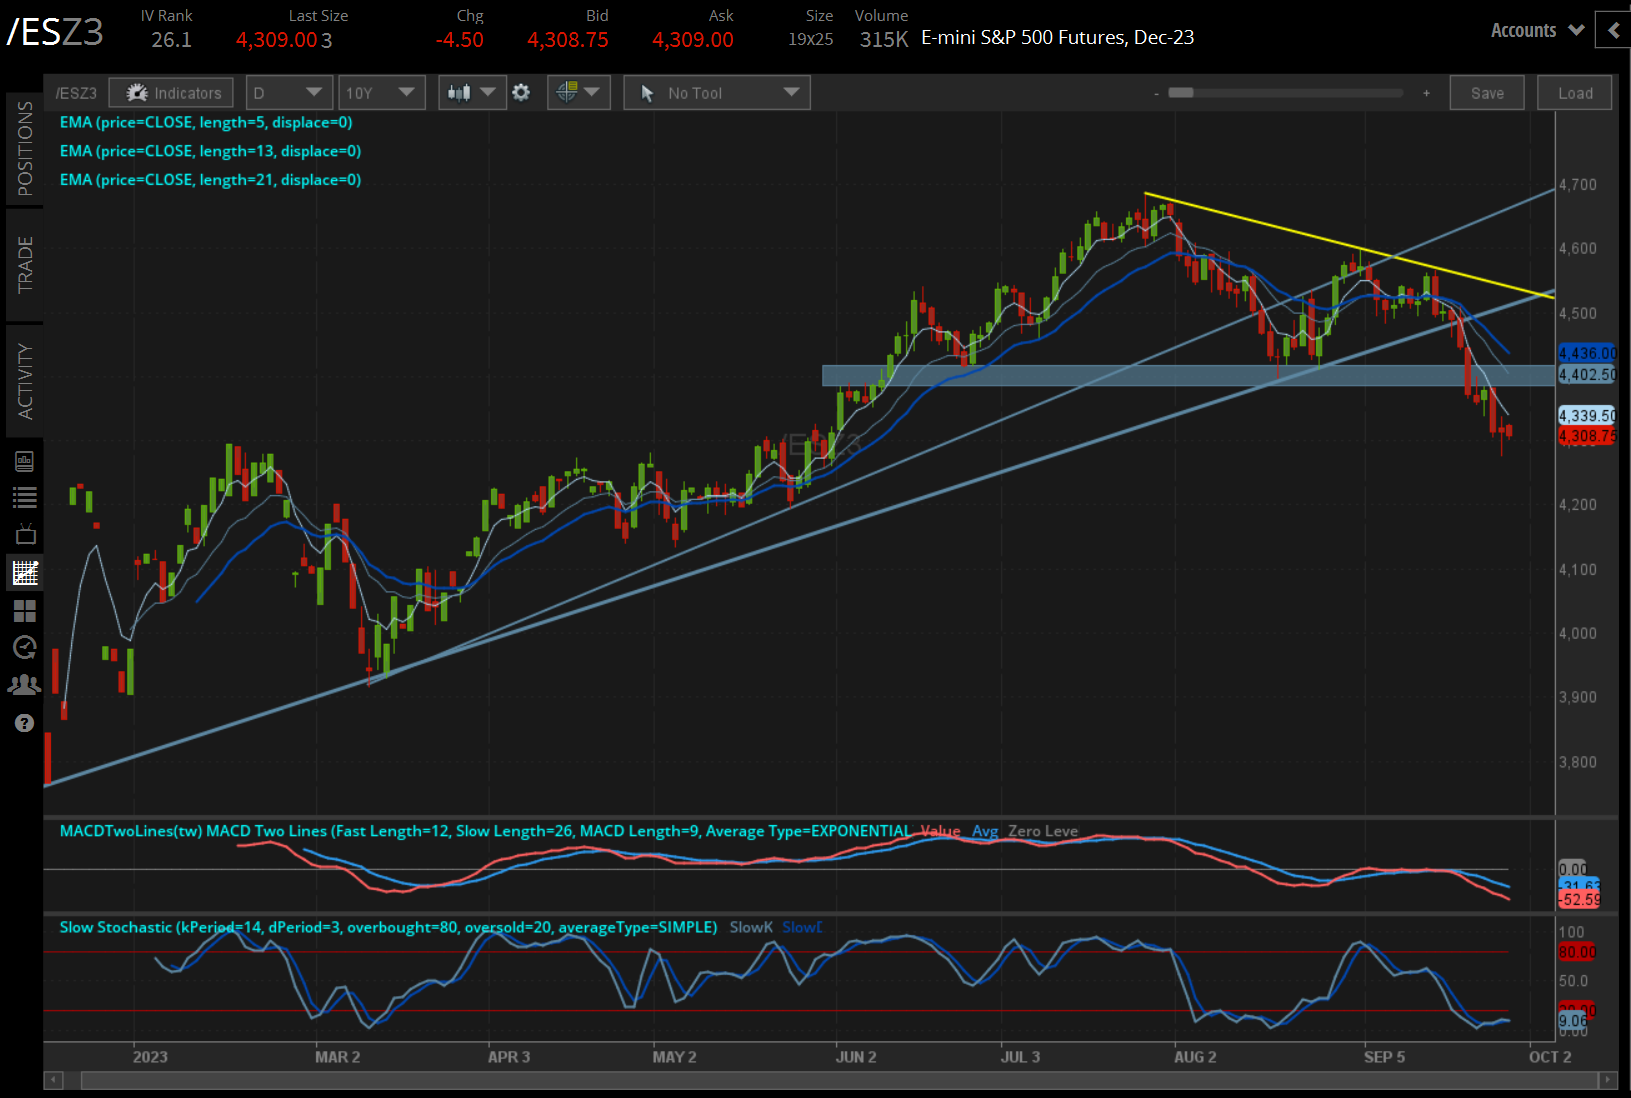This screenshot has height=1098, width=1631.
Task: Click the account statement report icon
Action: (x=25, y=460)
